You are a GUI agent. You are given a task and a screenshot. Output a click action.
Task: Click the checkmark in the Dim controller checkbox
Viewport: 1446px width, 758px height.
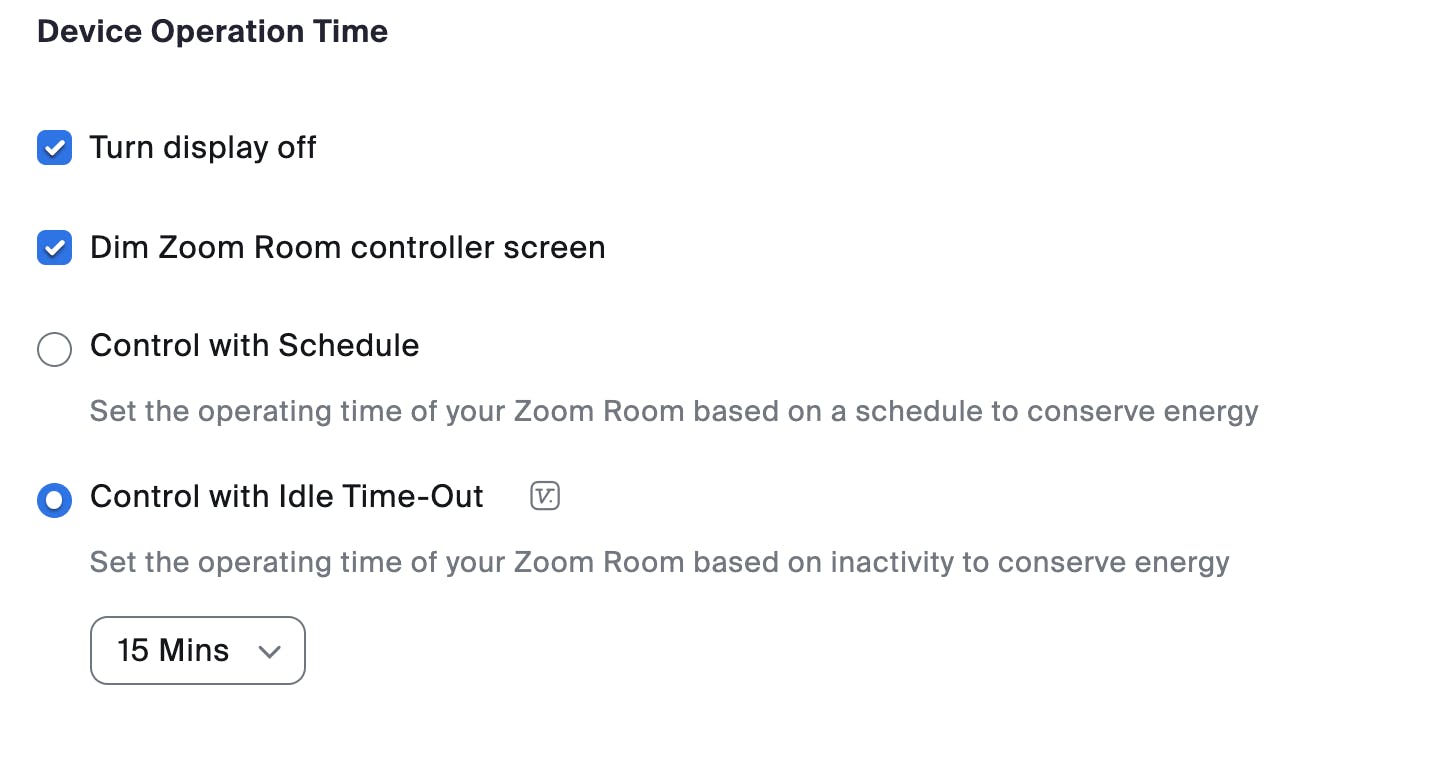(54, 247)
